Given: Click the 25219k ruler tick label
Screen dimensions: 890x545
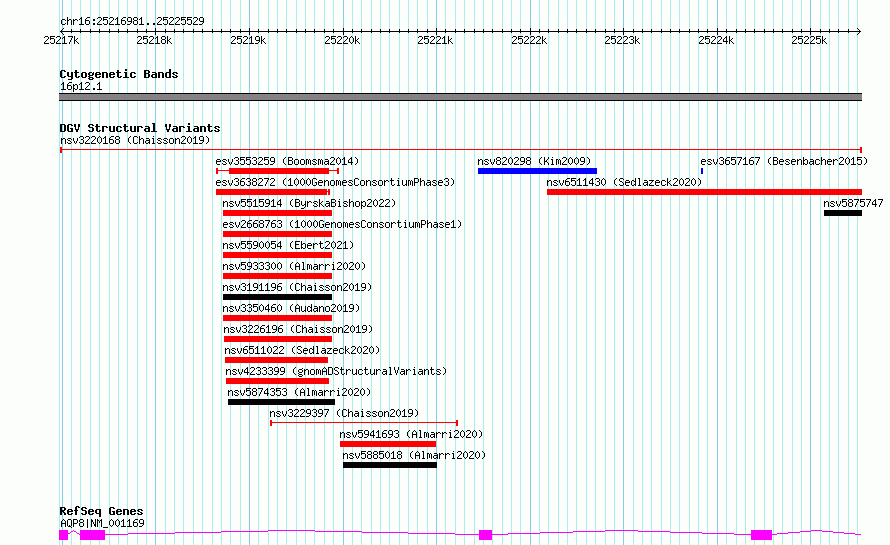Looking at the screenshot, I should pyautogui.click(x=248, y=40).
